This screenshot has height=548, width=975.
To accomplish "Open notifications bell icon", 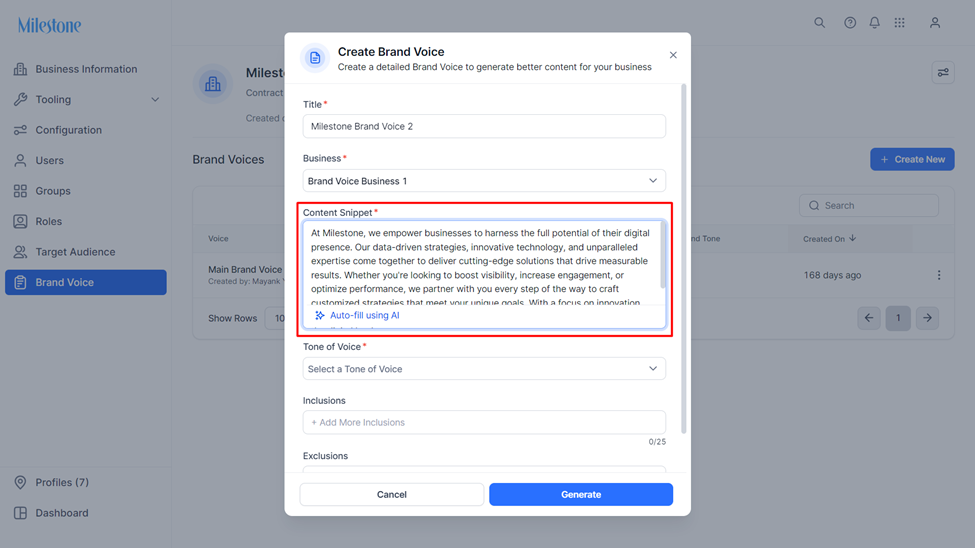I will click(874, 23).
